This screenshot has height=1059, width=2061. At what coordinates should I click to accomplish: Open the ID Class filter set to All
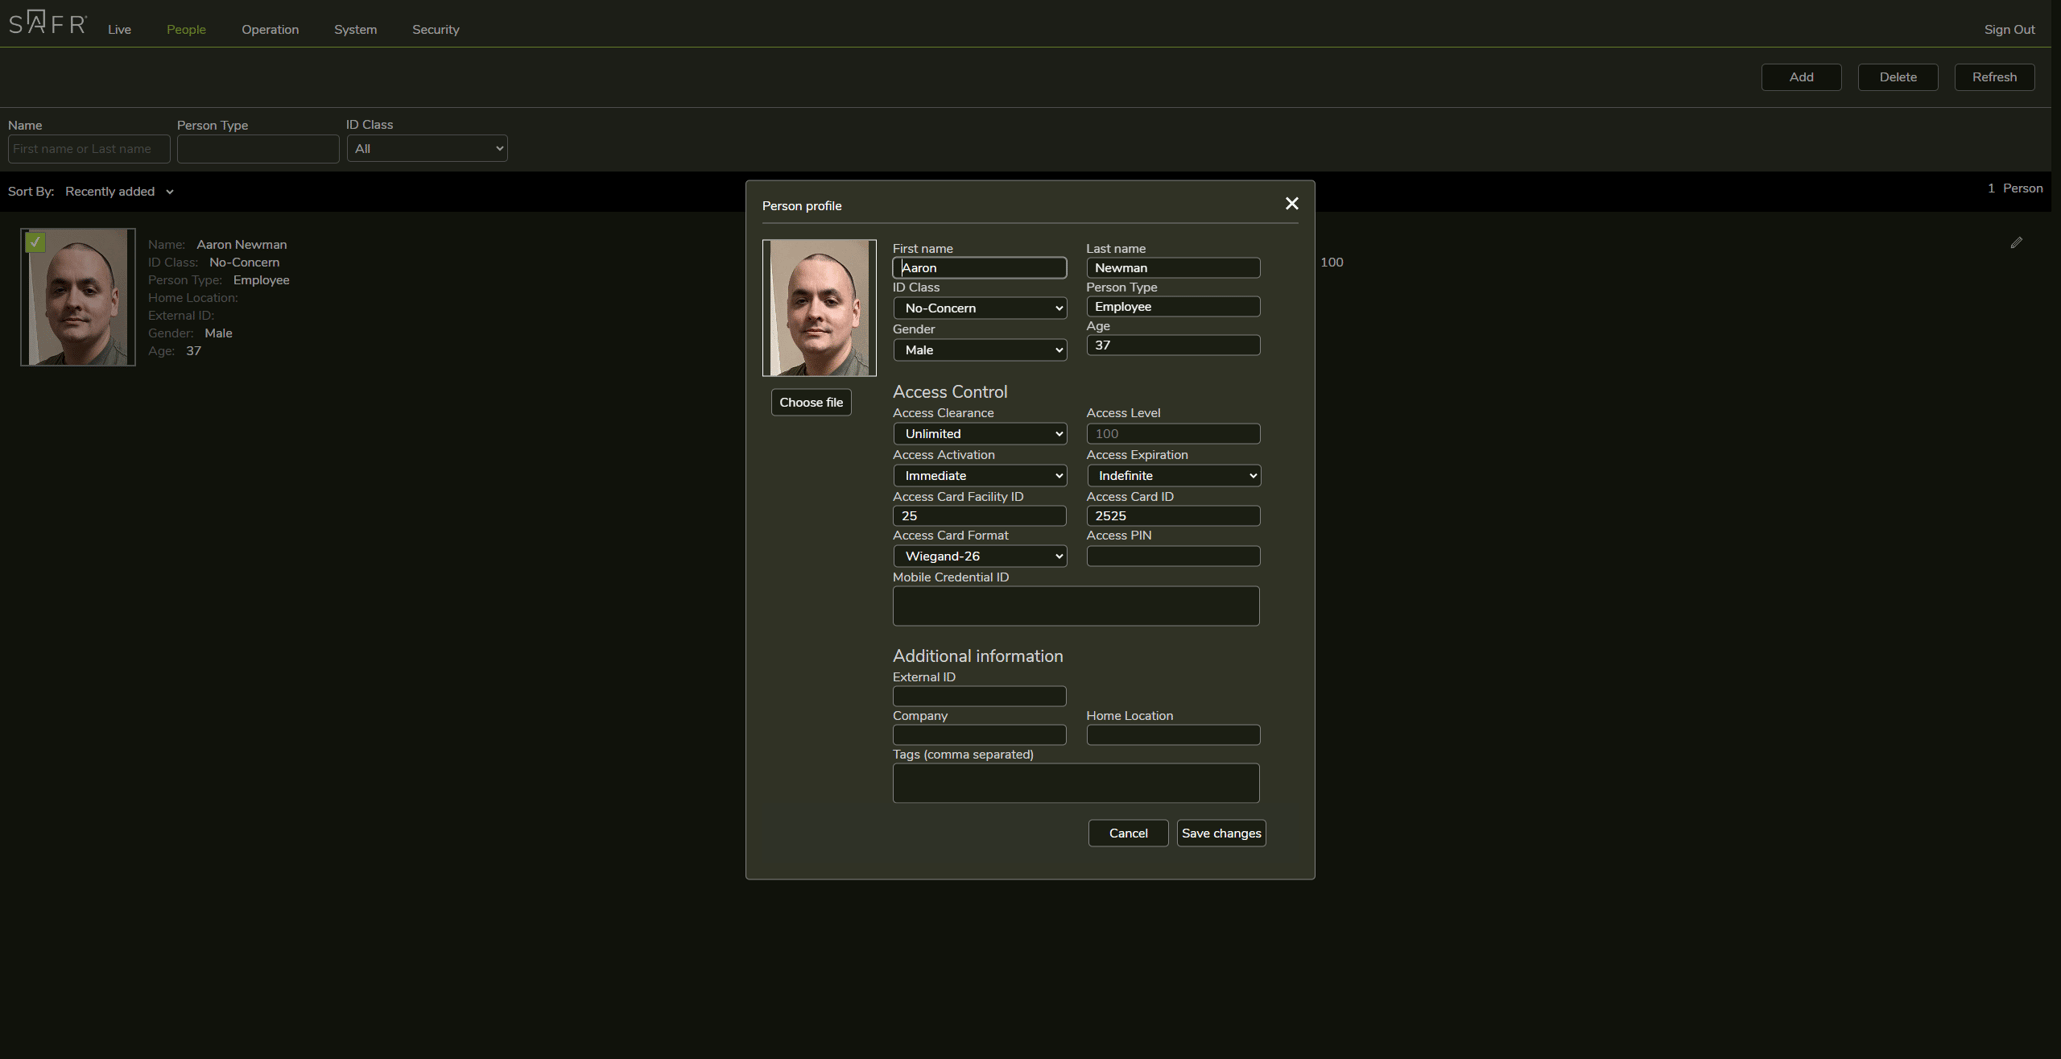click(x=427, y=148)
